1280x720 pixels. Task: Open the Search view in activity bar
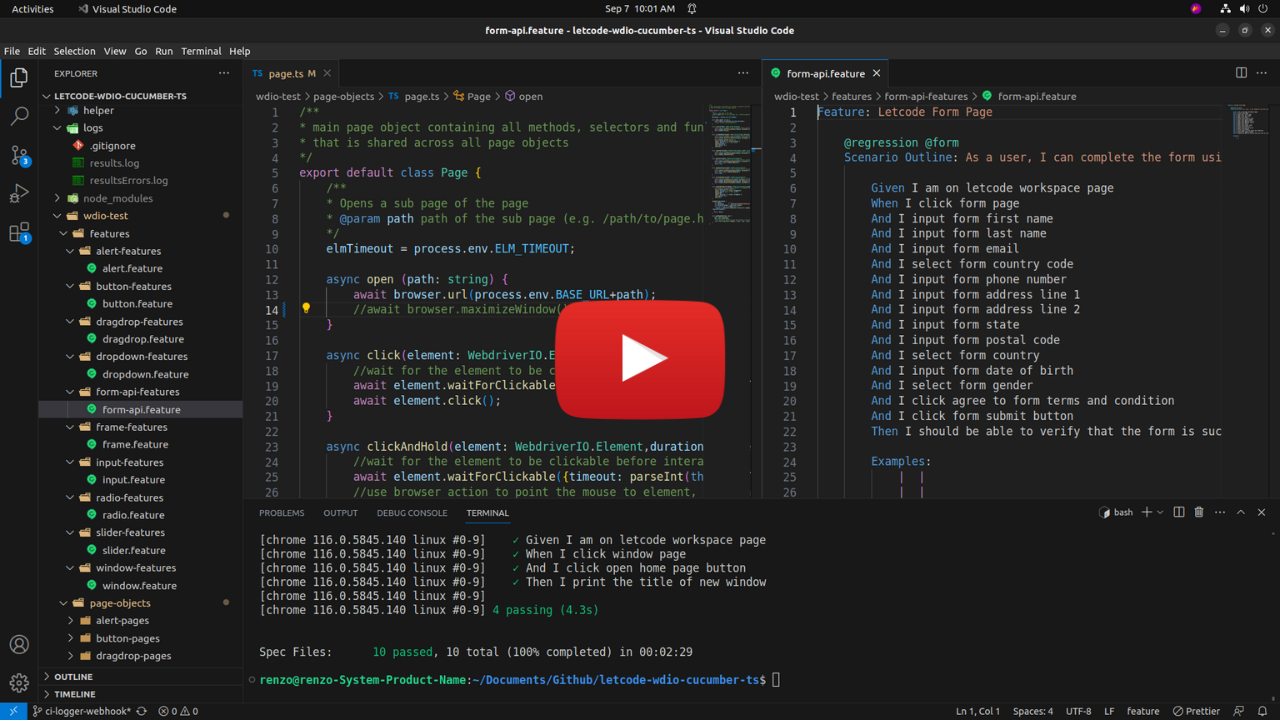(19, 116)
